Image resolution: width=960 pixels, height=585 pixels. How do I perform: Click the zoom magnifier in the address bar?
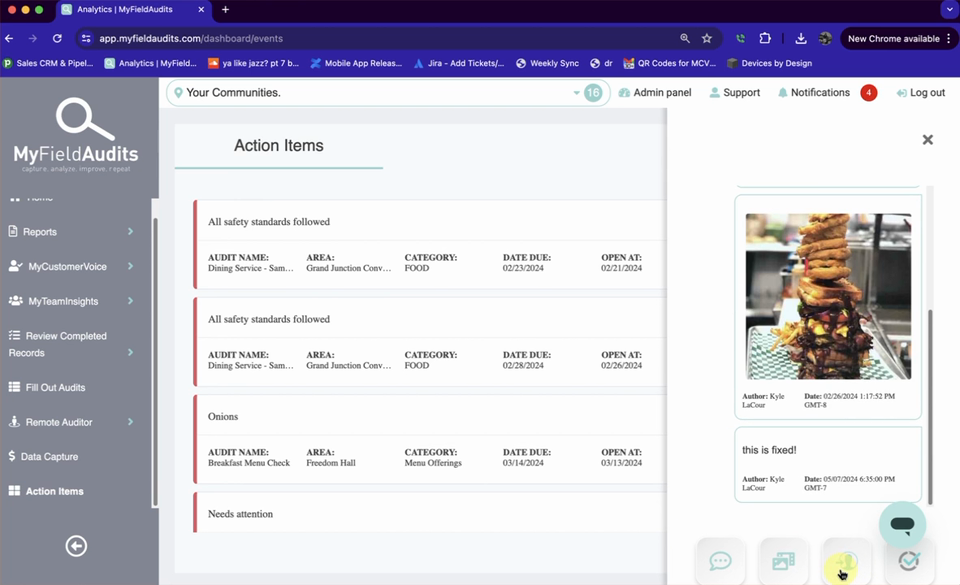[x=684, y=39]
